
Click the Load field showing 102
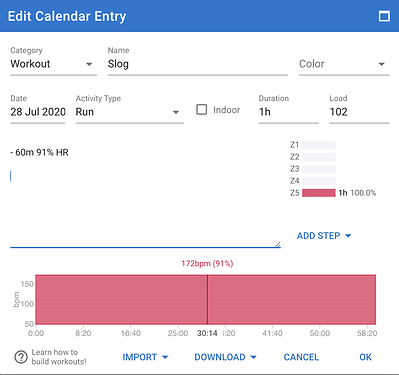point(359,112)
